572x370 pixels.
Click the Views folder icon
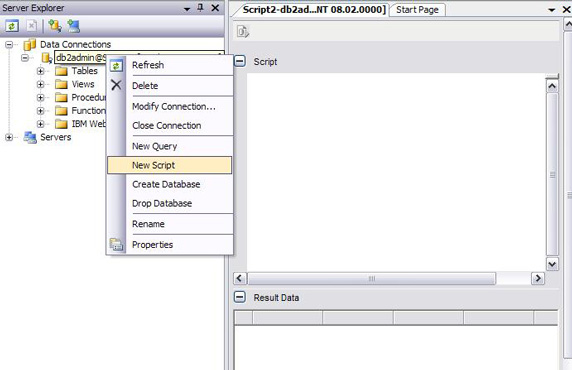pos(61,84)
